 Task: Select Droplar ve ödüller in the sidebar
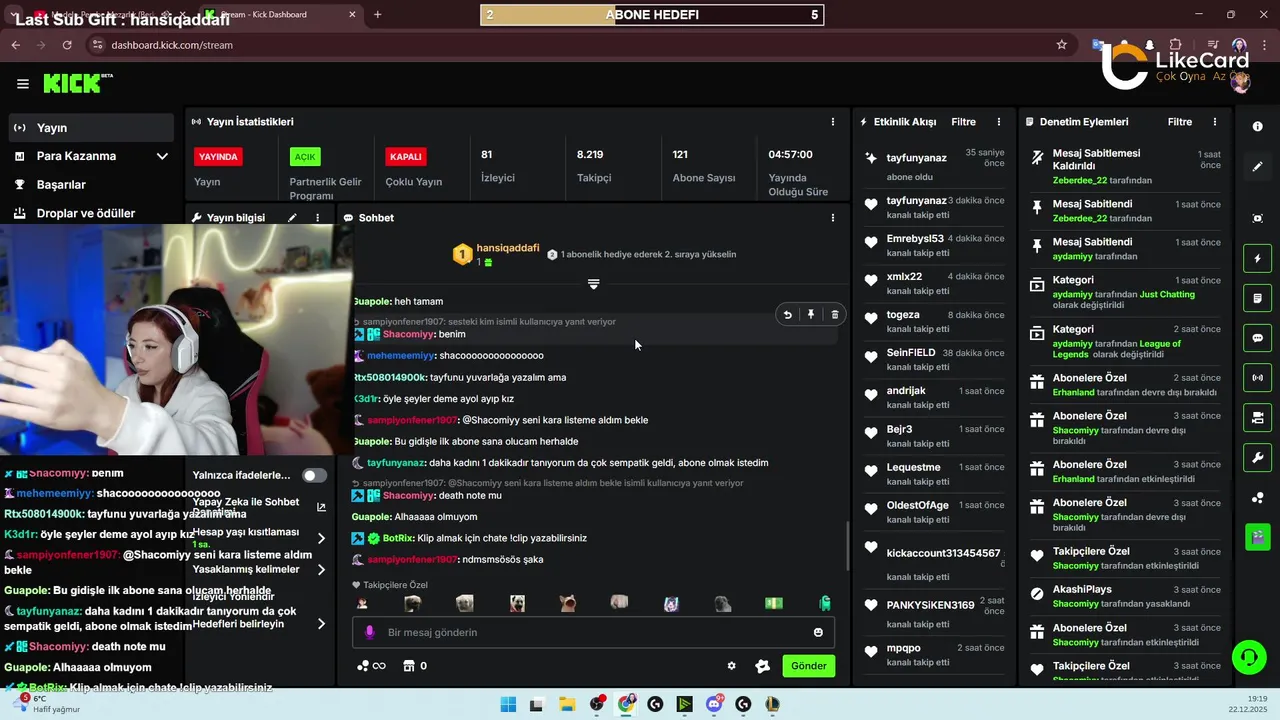pos(91,213)
